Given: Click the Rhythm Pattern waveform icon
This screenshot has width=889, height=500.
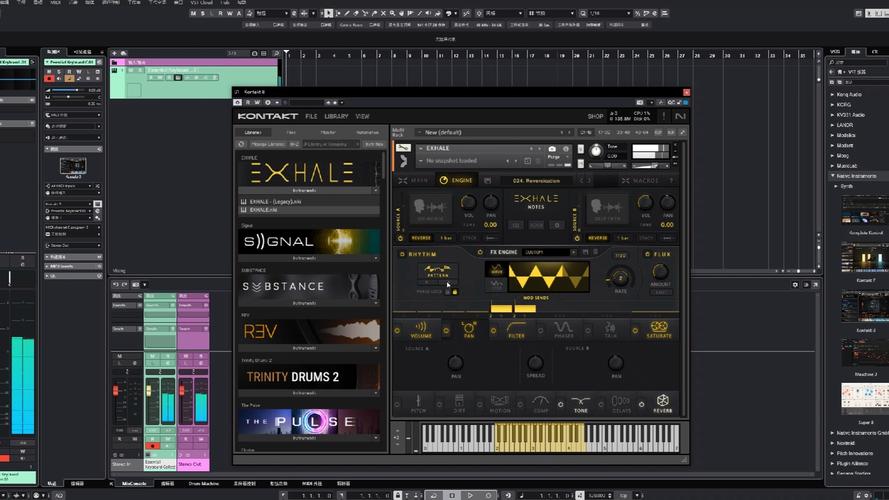Looking at the screenshot, I should pyautogui.click(x=437, y=270).
